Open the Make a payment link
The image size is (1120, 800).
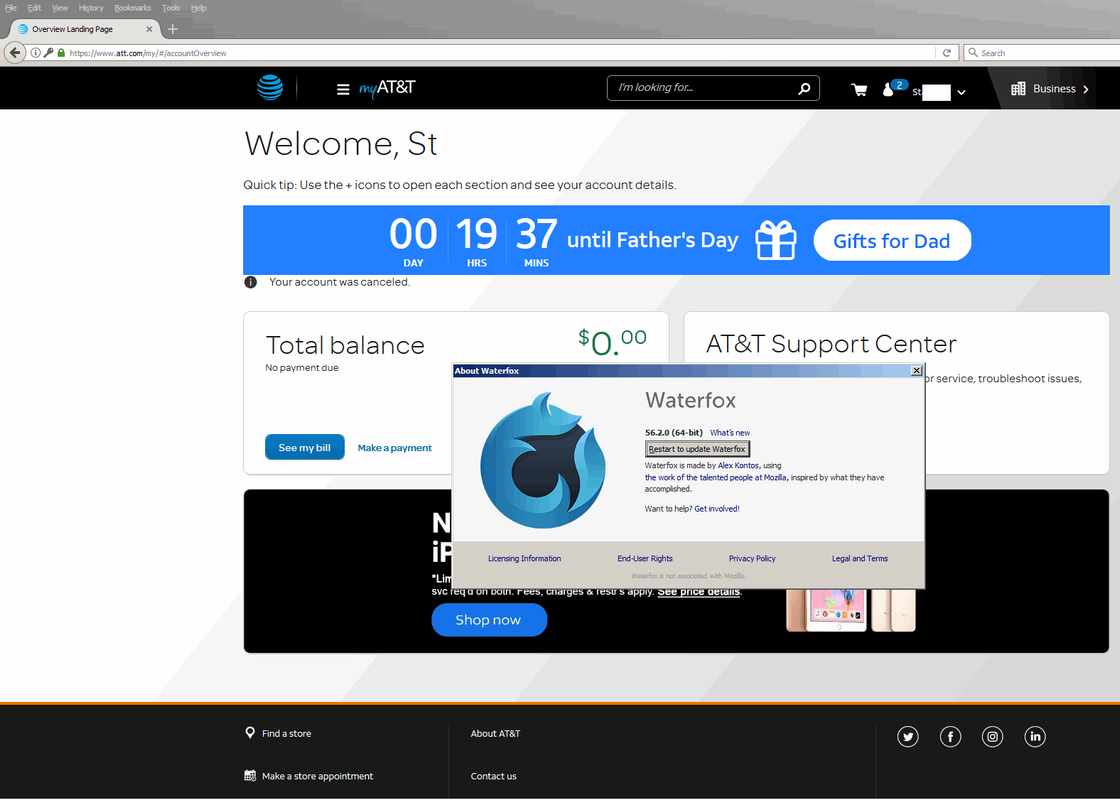pos(394,448)
